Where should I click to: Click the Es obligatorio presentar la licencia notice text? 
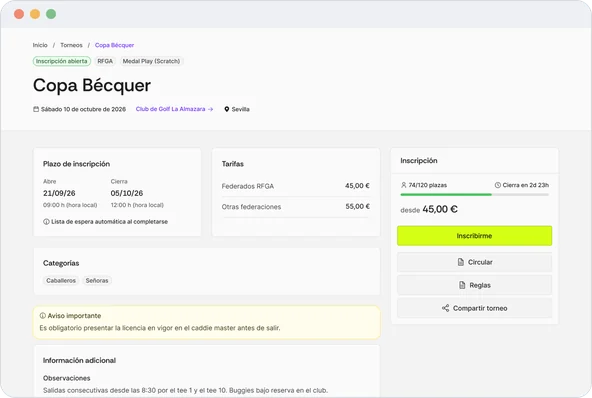point(160,328)
